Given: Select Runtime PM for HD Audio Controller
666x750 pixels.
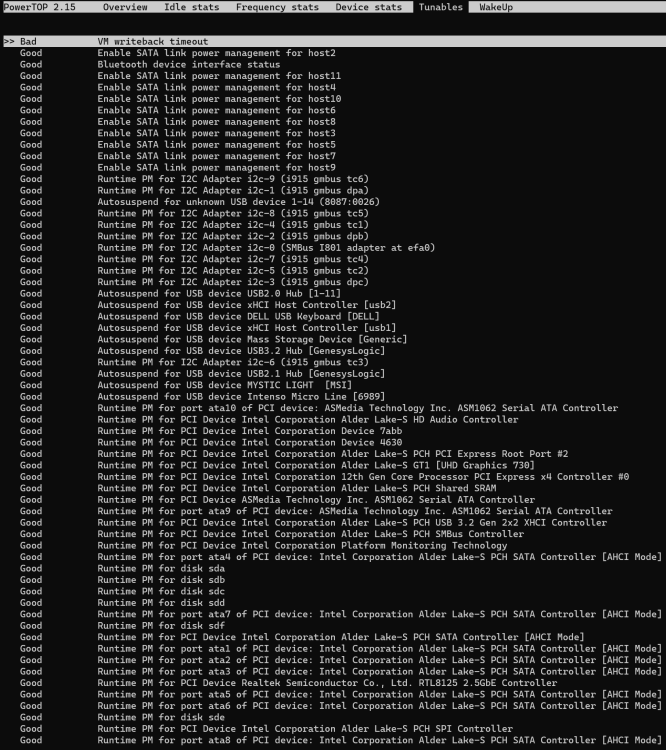Looking at the screenshot, I should 269,420.
